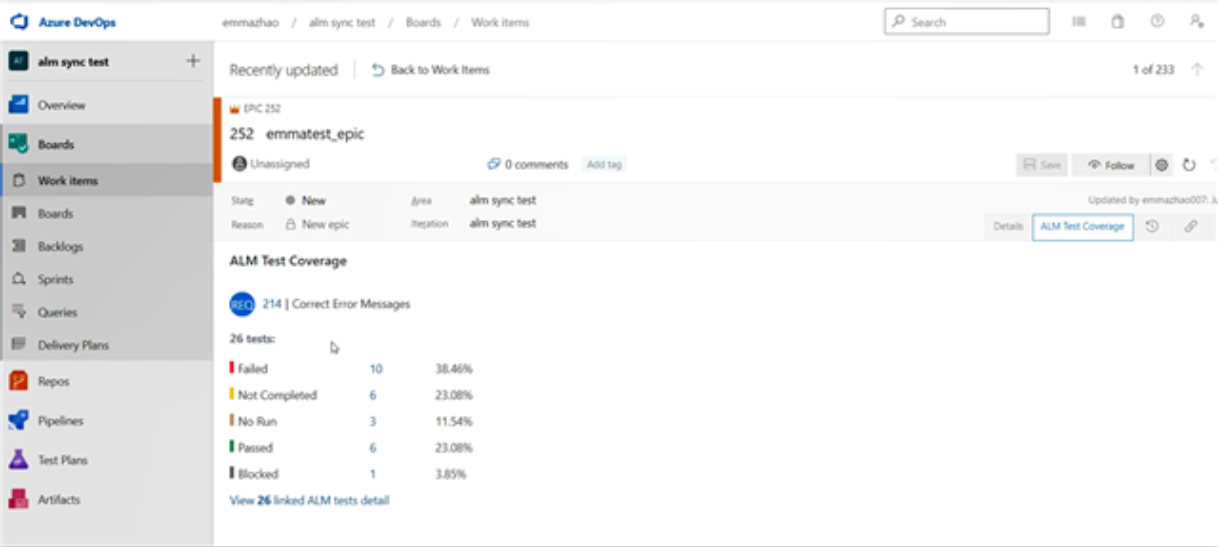The width and height of the screenshot is (1218, 547).
Task: Open the History tab icon
Action: (x=1152, y=226)
